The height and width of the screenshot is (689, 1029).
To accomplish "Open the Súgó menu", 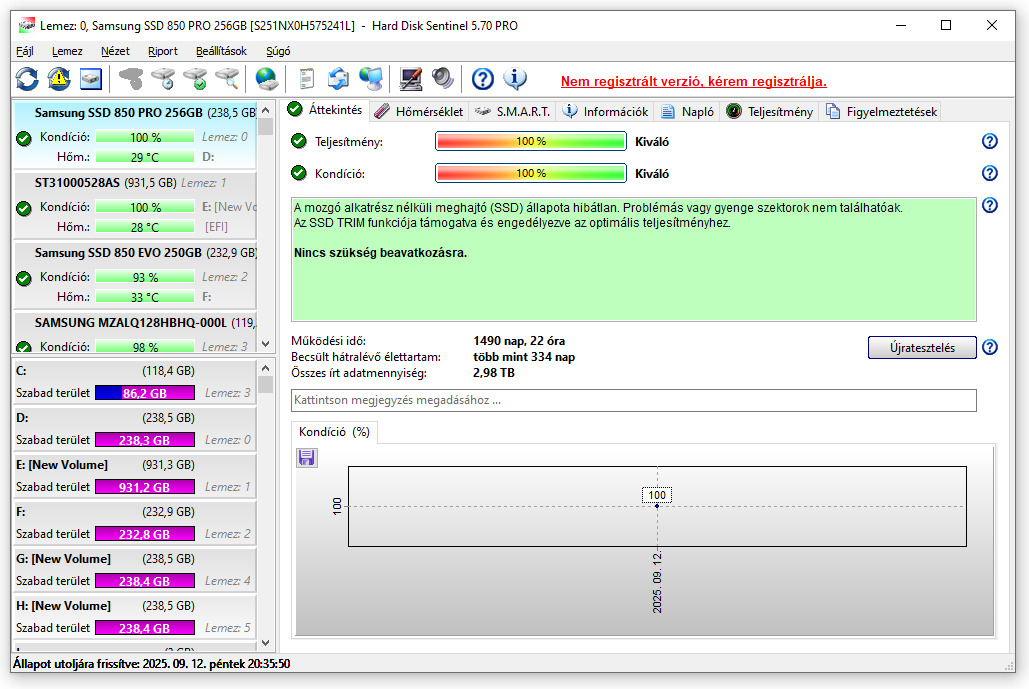I will [x=278, y=51].
